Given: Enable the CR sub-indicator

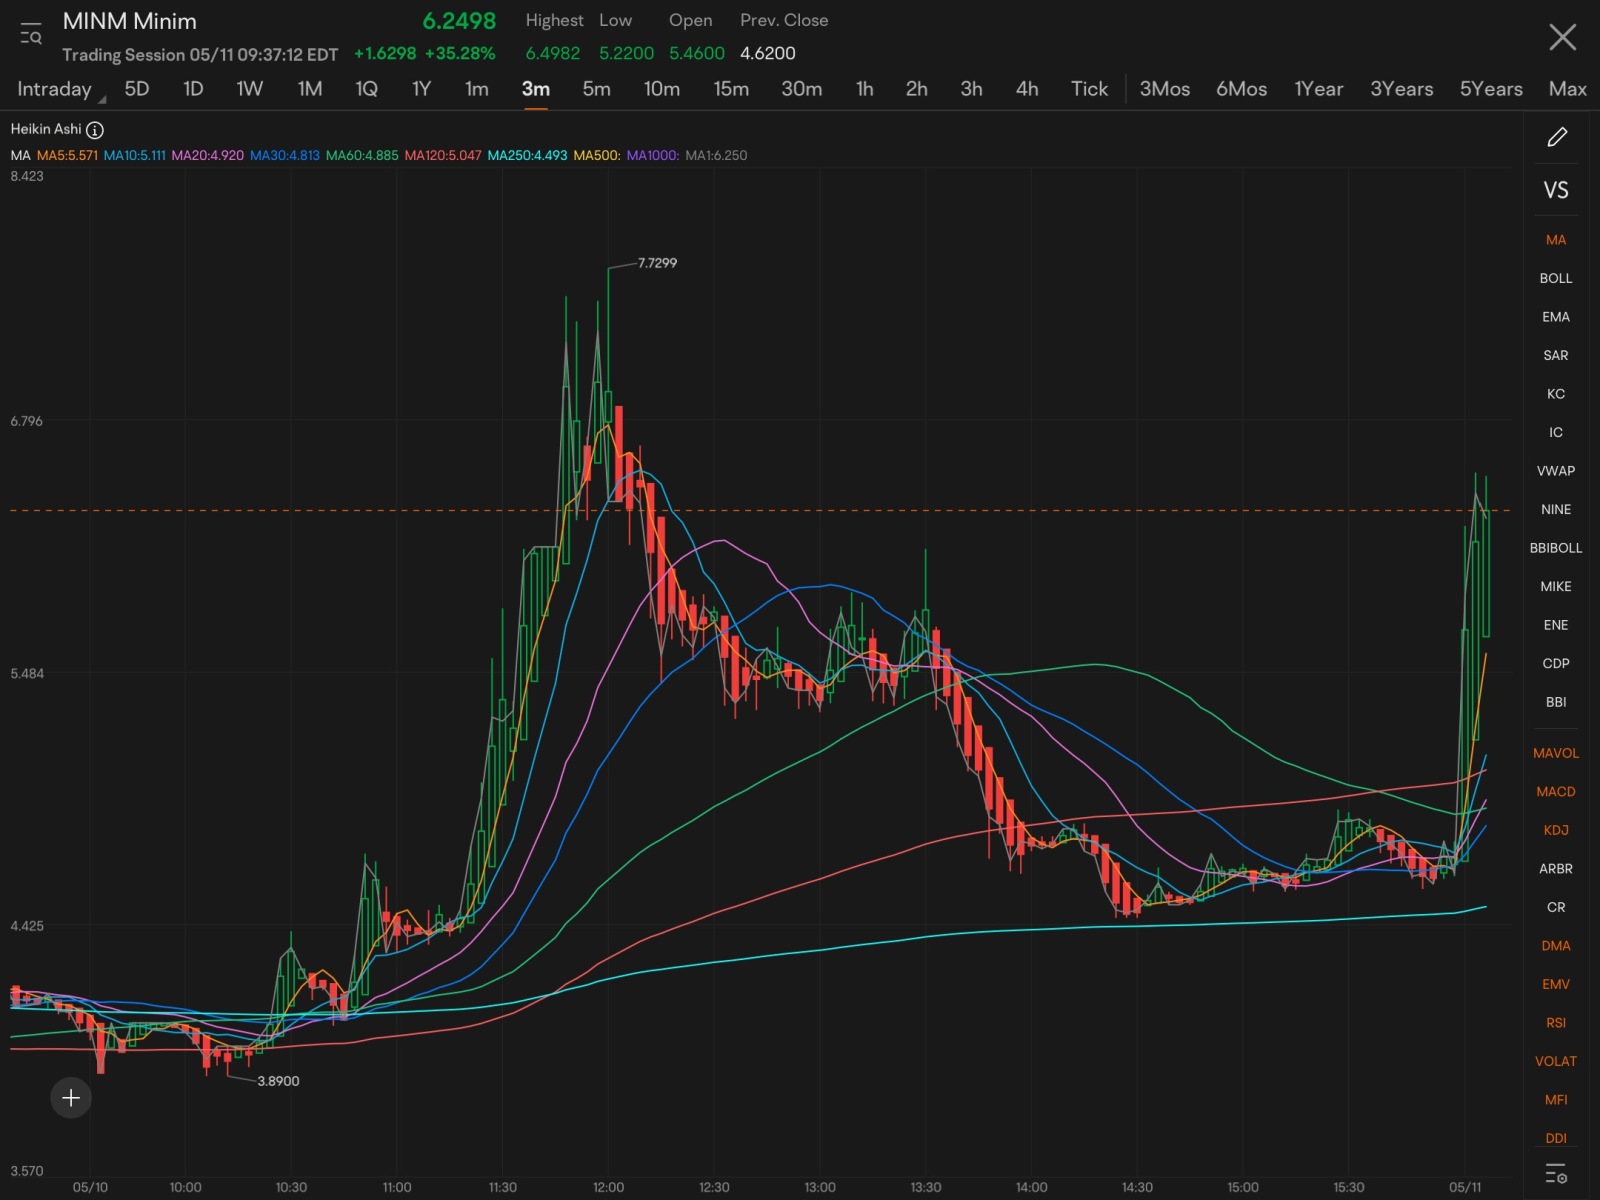Looking at the screenshot, I should (1556, 907).
